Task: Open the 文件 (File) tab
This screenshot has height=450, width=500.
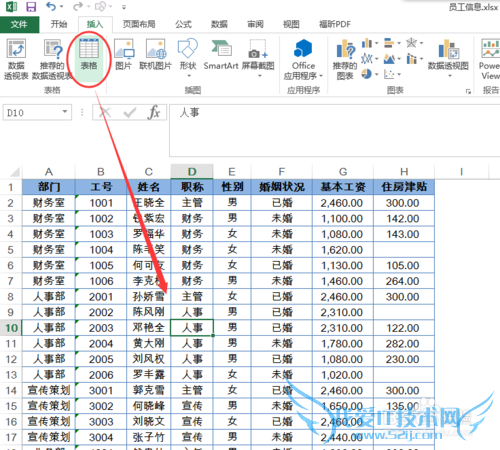Action: point(19,24)
